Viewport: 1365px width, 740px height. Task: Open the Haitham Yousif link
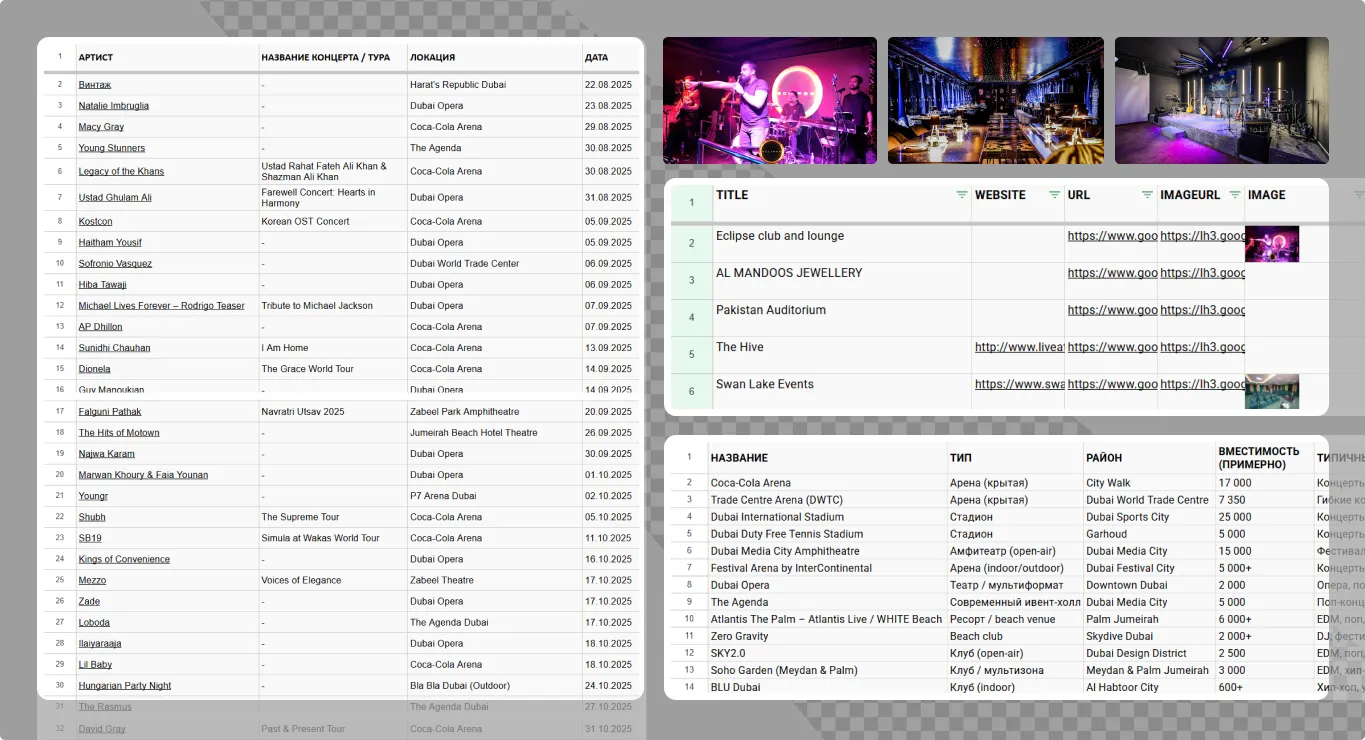pyautogui.click(x=110, y=242)
